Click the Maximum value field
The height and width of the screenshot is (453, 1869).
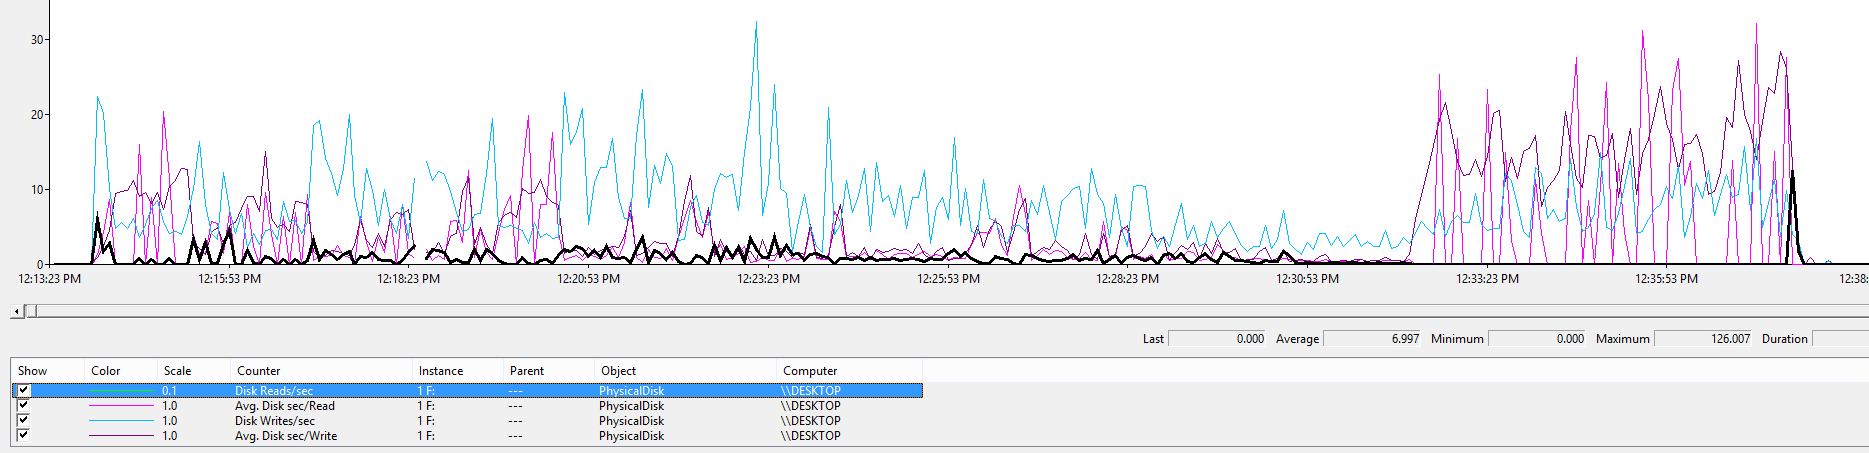point(1703,339)
